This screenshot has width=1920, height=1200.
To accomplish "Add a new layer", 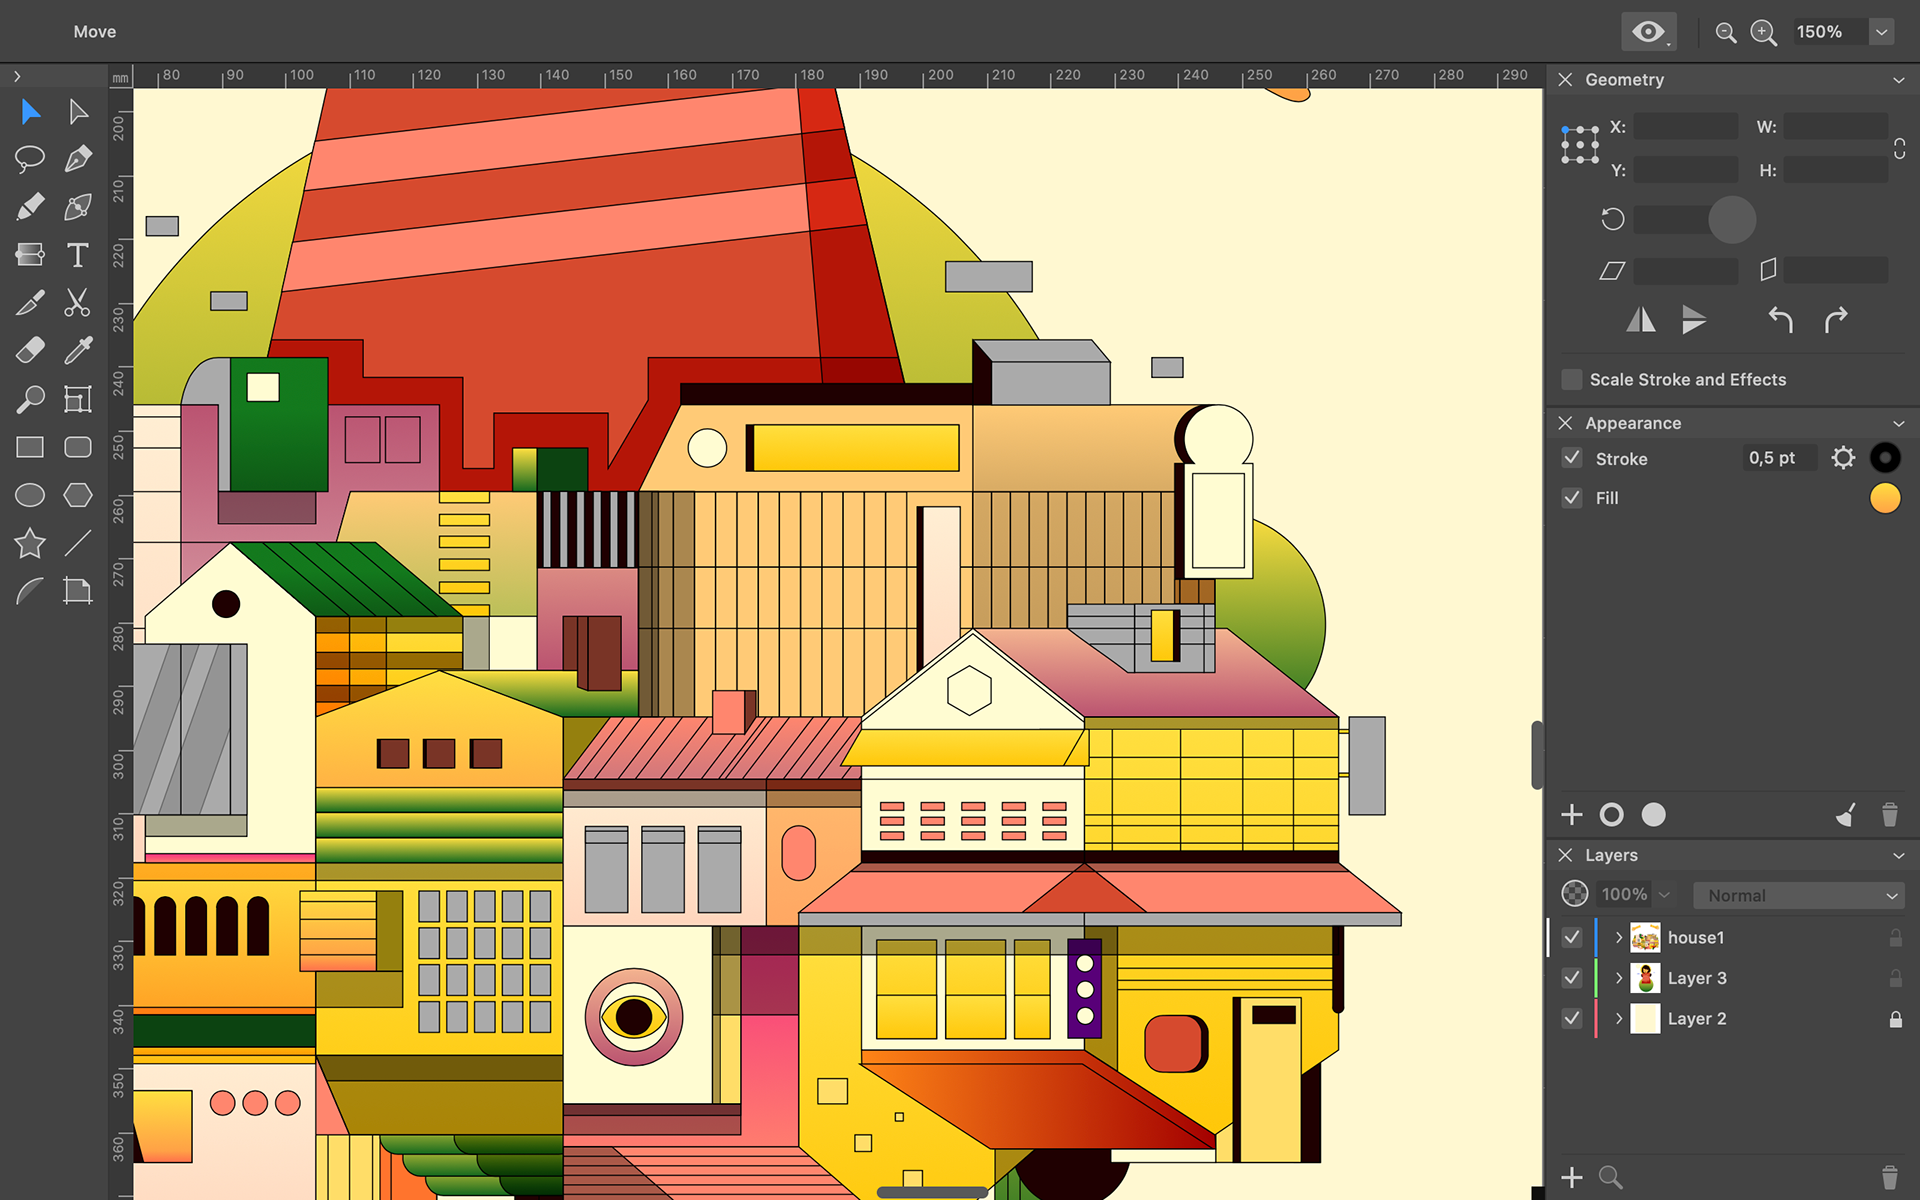I will coord(1572,1177).
